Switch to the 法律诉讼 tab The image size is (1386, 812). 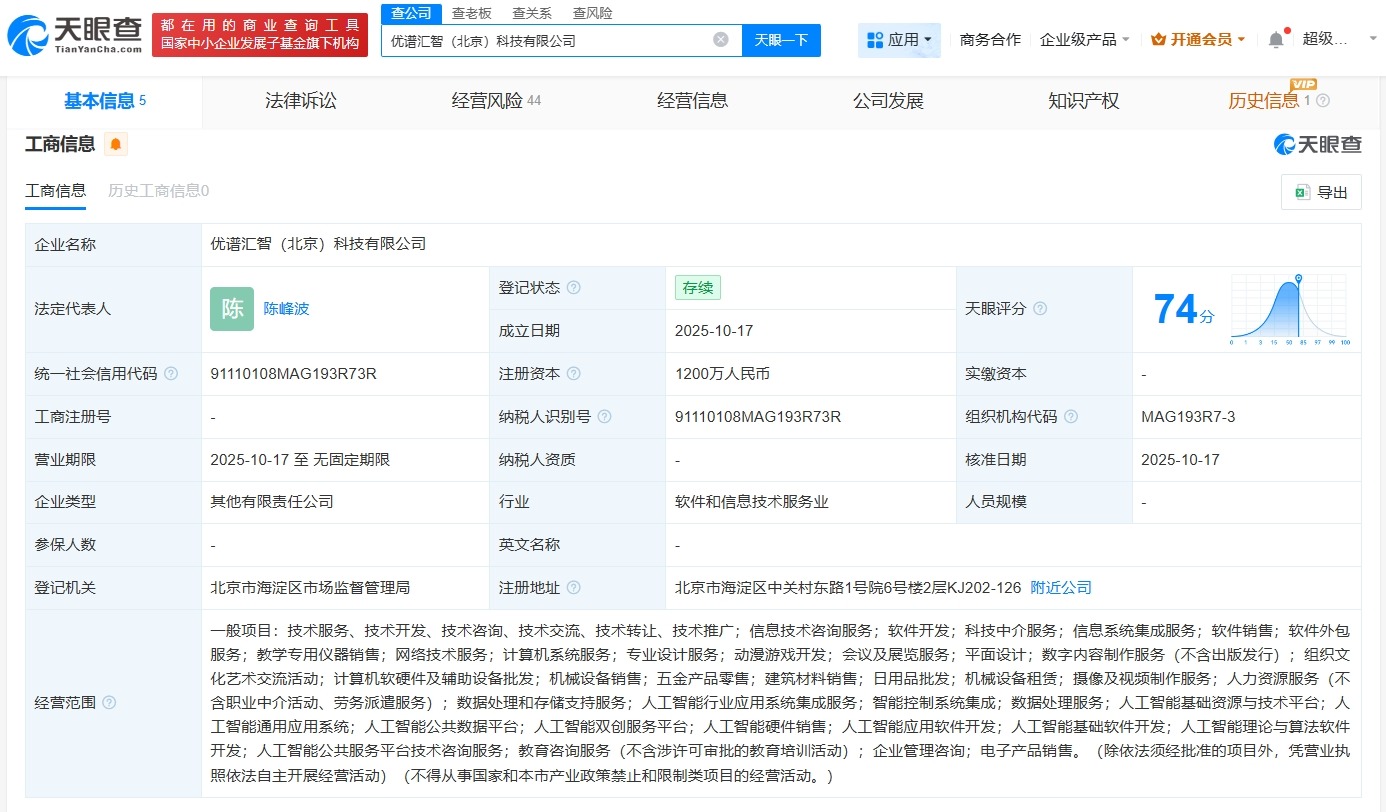pyautogui.click(x=301, y=101)
